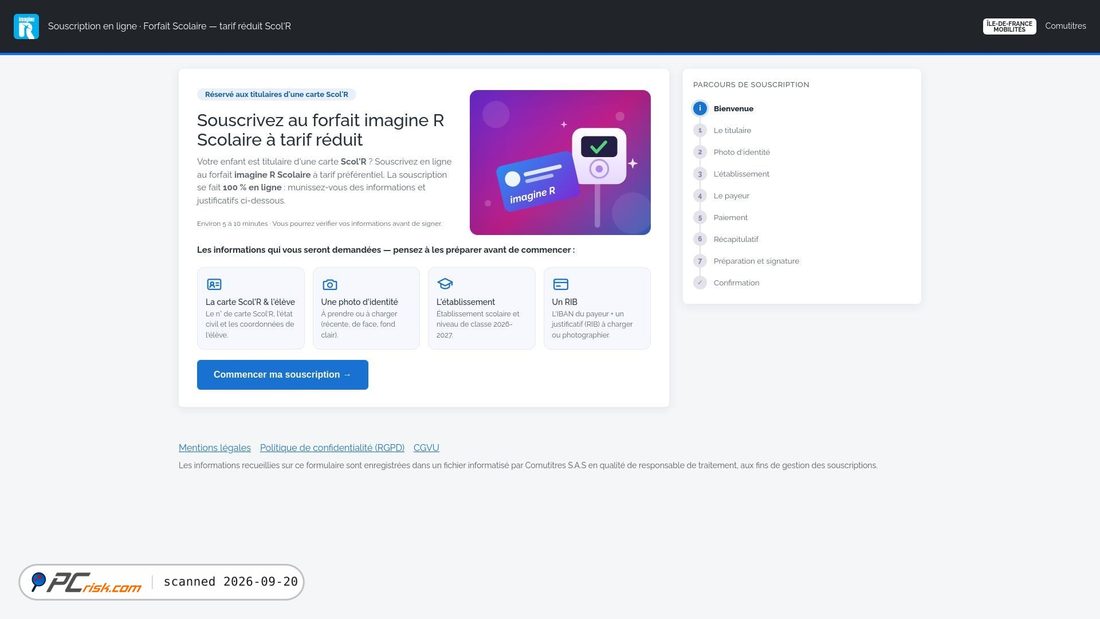
Task: Click the 'Une photo d'identité' card title
Action: click(x=359, y=302)
